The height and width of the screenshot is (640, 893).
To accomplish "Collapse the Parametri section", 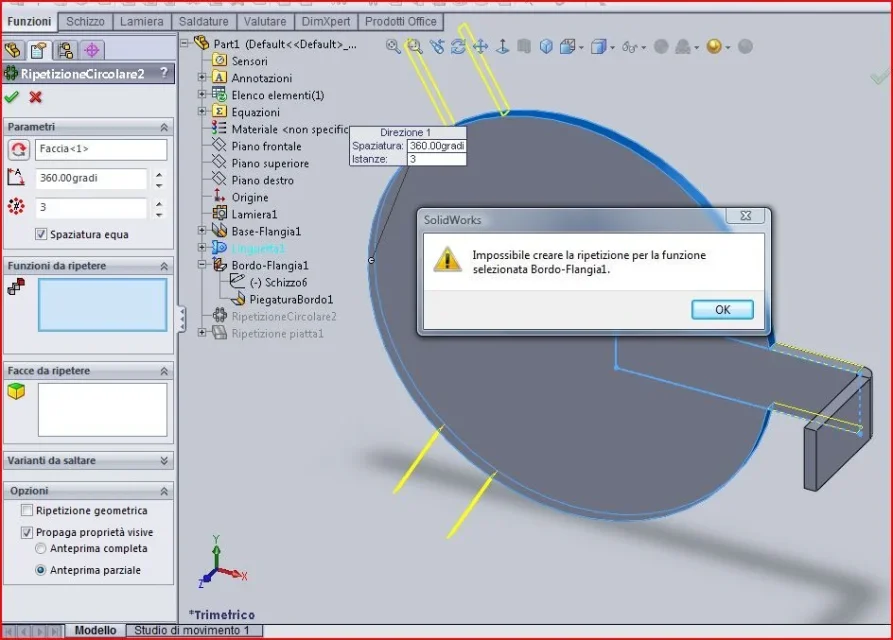I will tap(164, 127).
